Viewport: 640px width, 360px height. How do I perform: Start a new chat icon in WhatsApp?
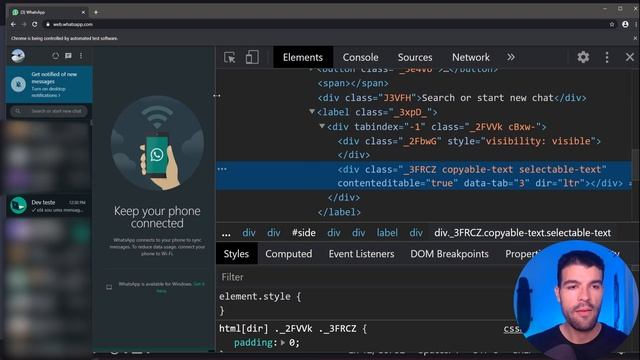(x=68, y=56)
